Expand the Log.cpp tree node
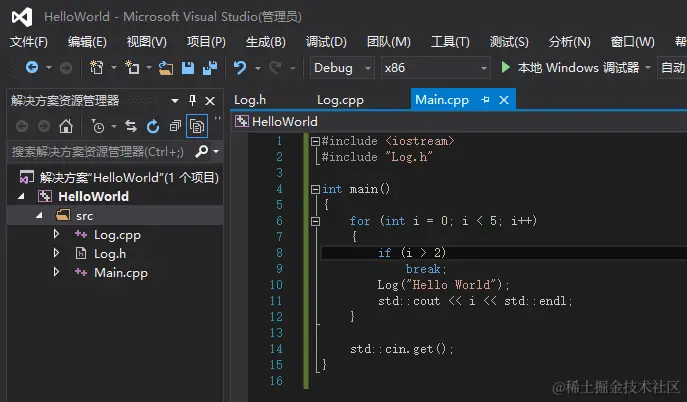 (56, 234)
